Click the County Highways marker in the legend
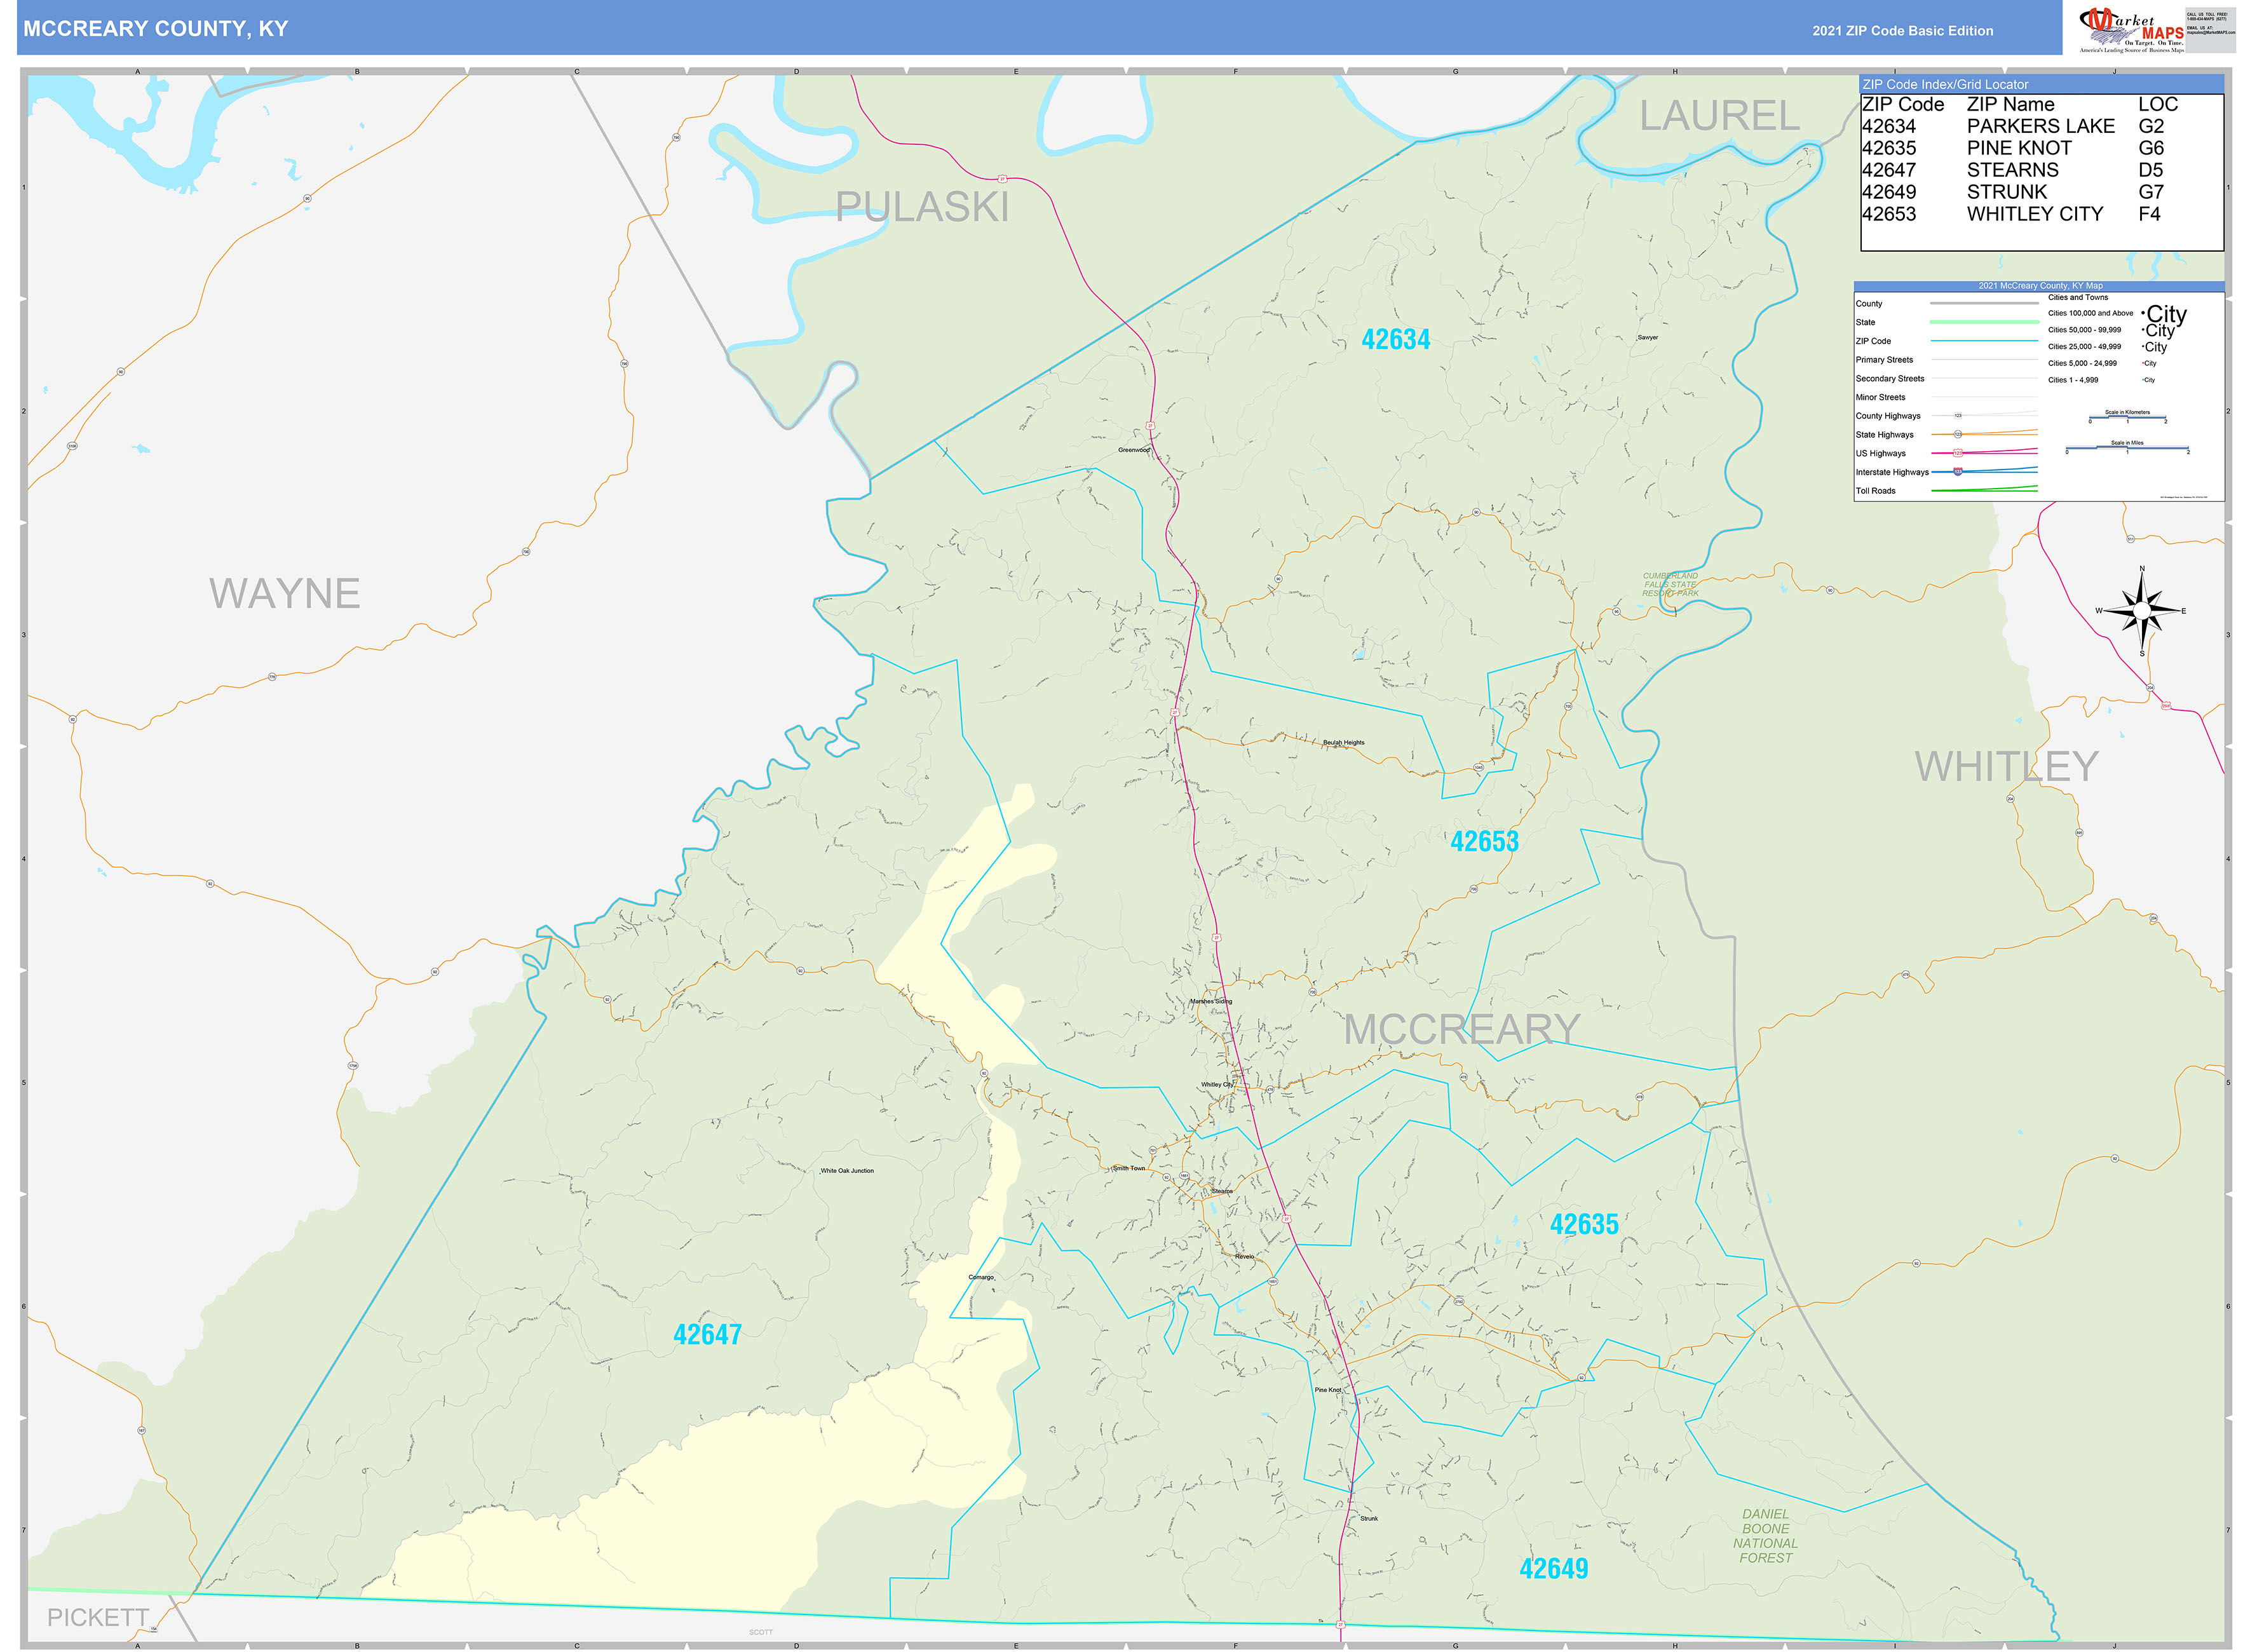The image size is (2243, 1652). point(1959,416)
